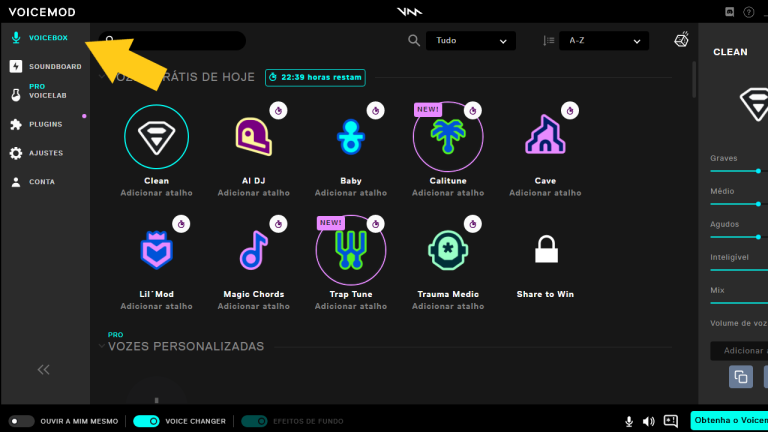This screenshot has width=768, height=432.
Task: Collapse the sidebar with double chevron
Action: tap(44, 370)
